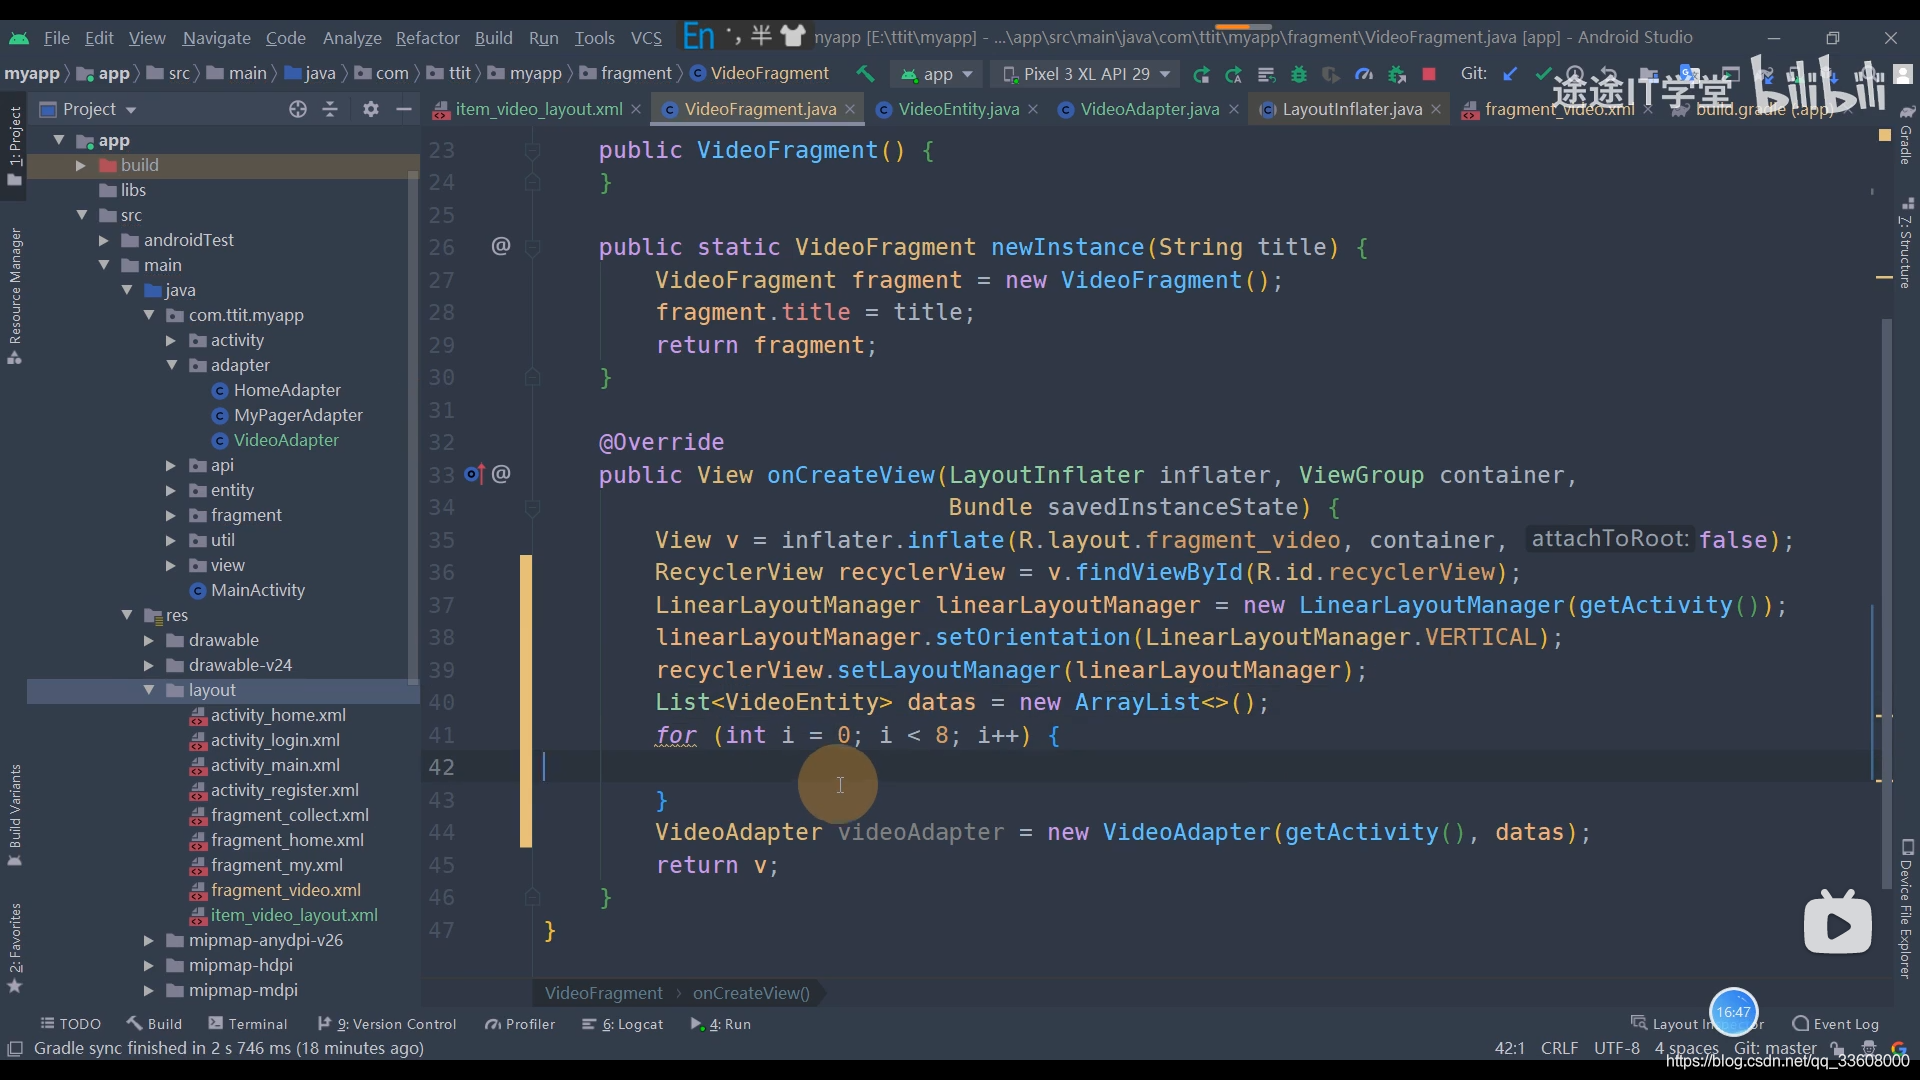Image resolution: width=1920 pixels, height=1080 pixels.
Task: Open the Resource Manager side tab
Action: pos(14,295)
